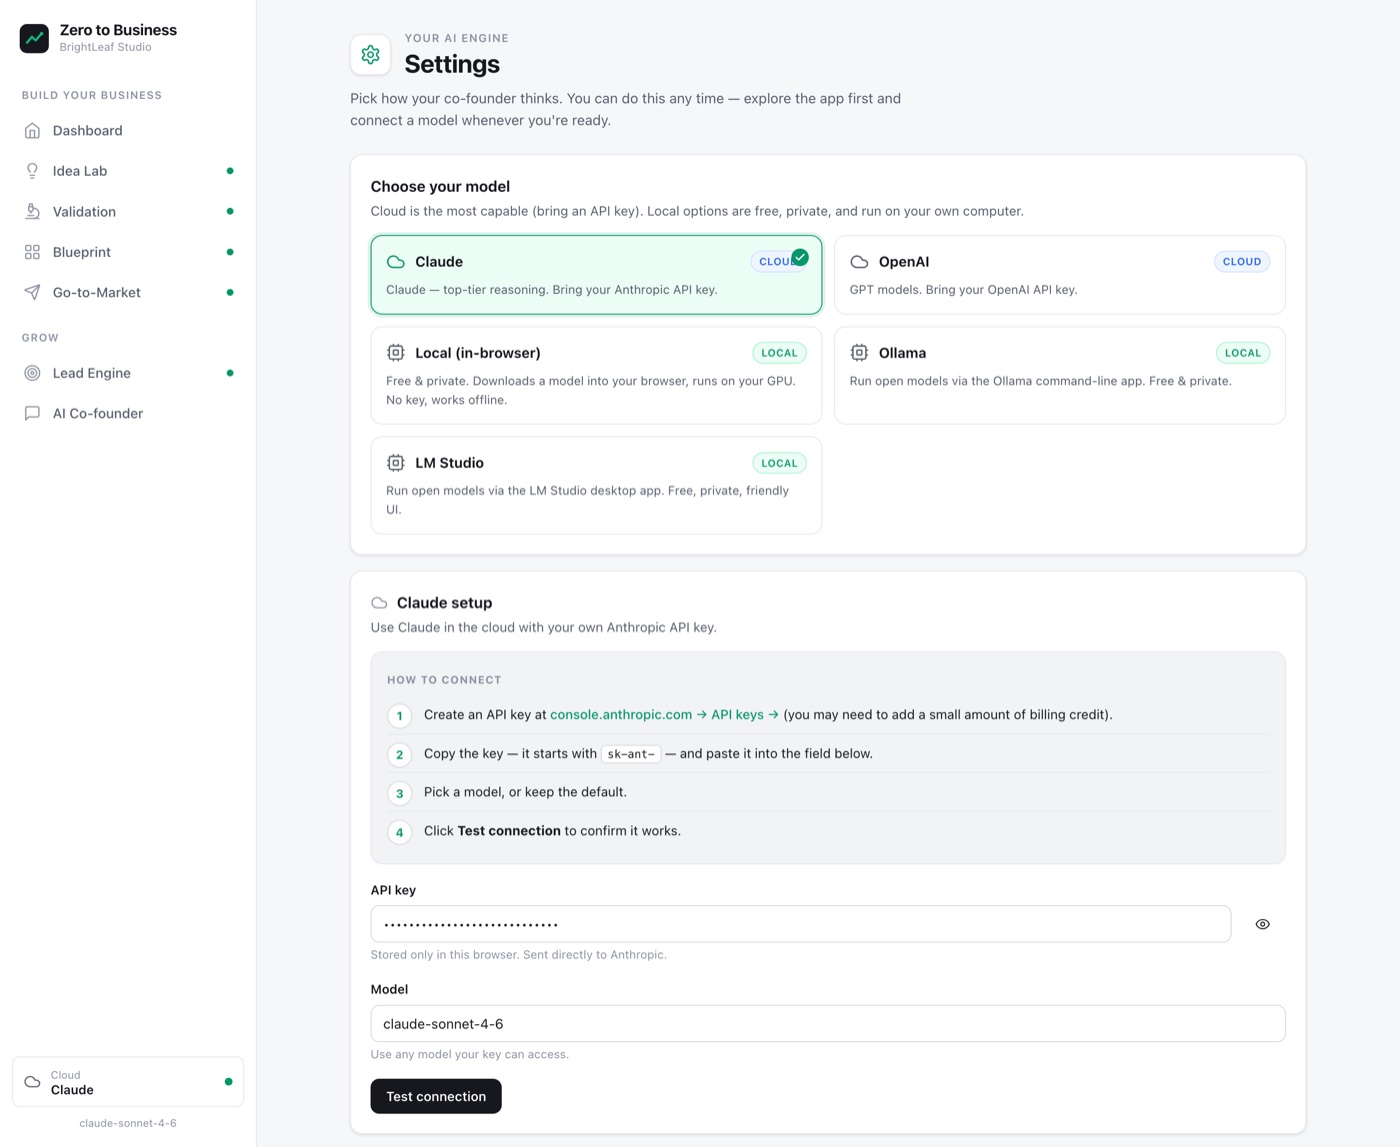Click the LOCAL badge on Ollama card
This screenshot has width=1400, height=1147.
pos(1243,353)
